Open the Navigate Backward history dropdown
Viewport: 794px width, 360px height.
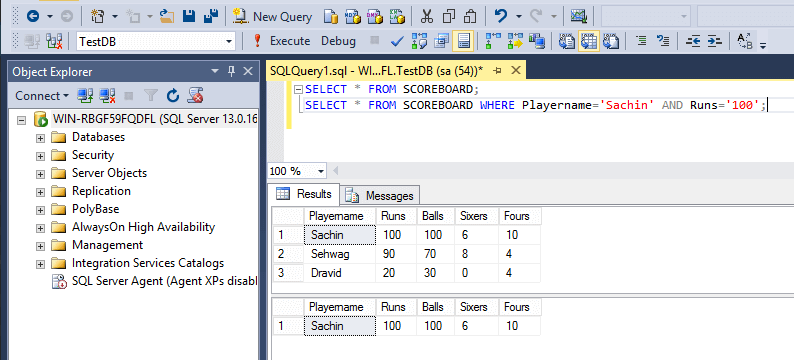[50, 17]
